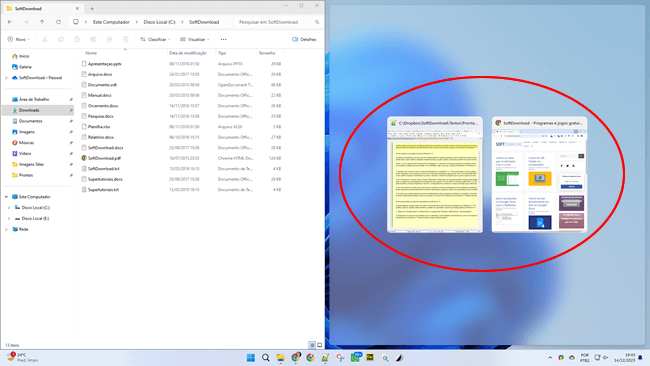Click the magnifier icon in Explorer search box
The width and height of the screenshot is (650, 366).
tap(317, 22)
